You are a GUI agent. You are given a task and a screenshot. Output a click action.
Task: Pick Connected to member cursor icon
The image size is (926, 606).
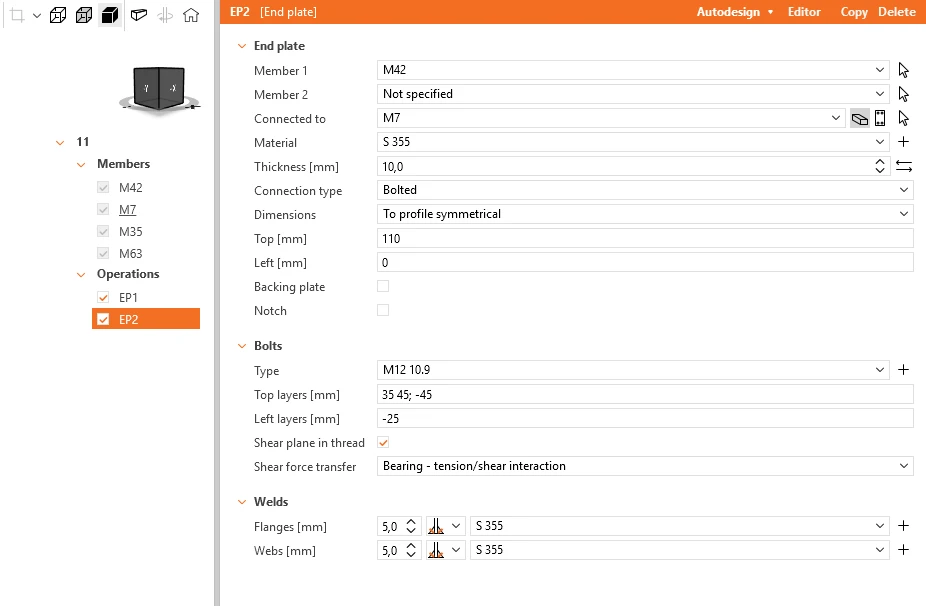(x=904, y=118)
